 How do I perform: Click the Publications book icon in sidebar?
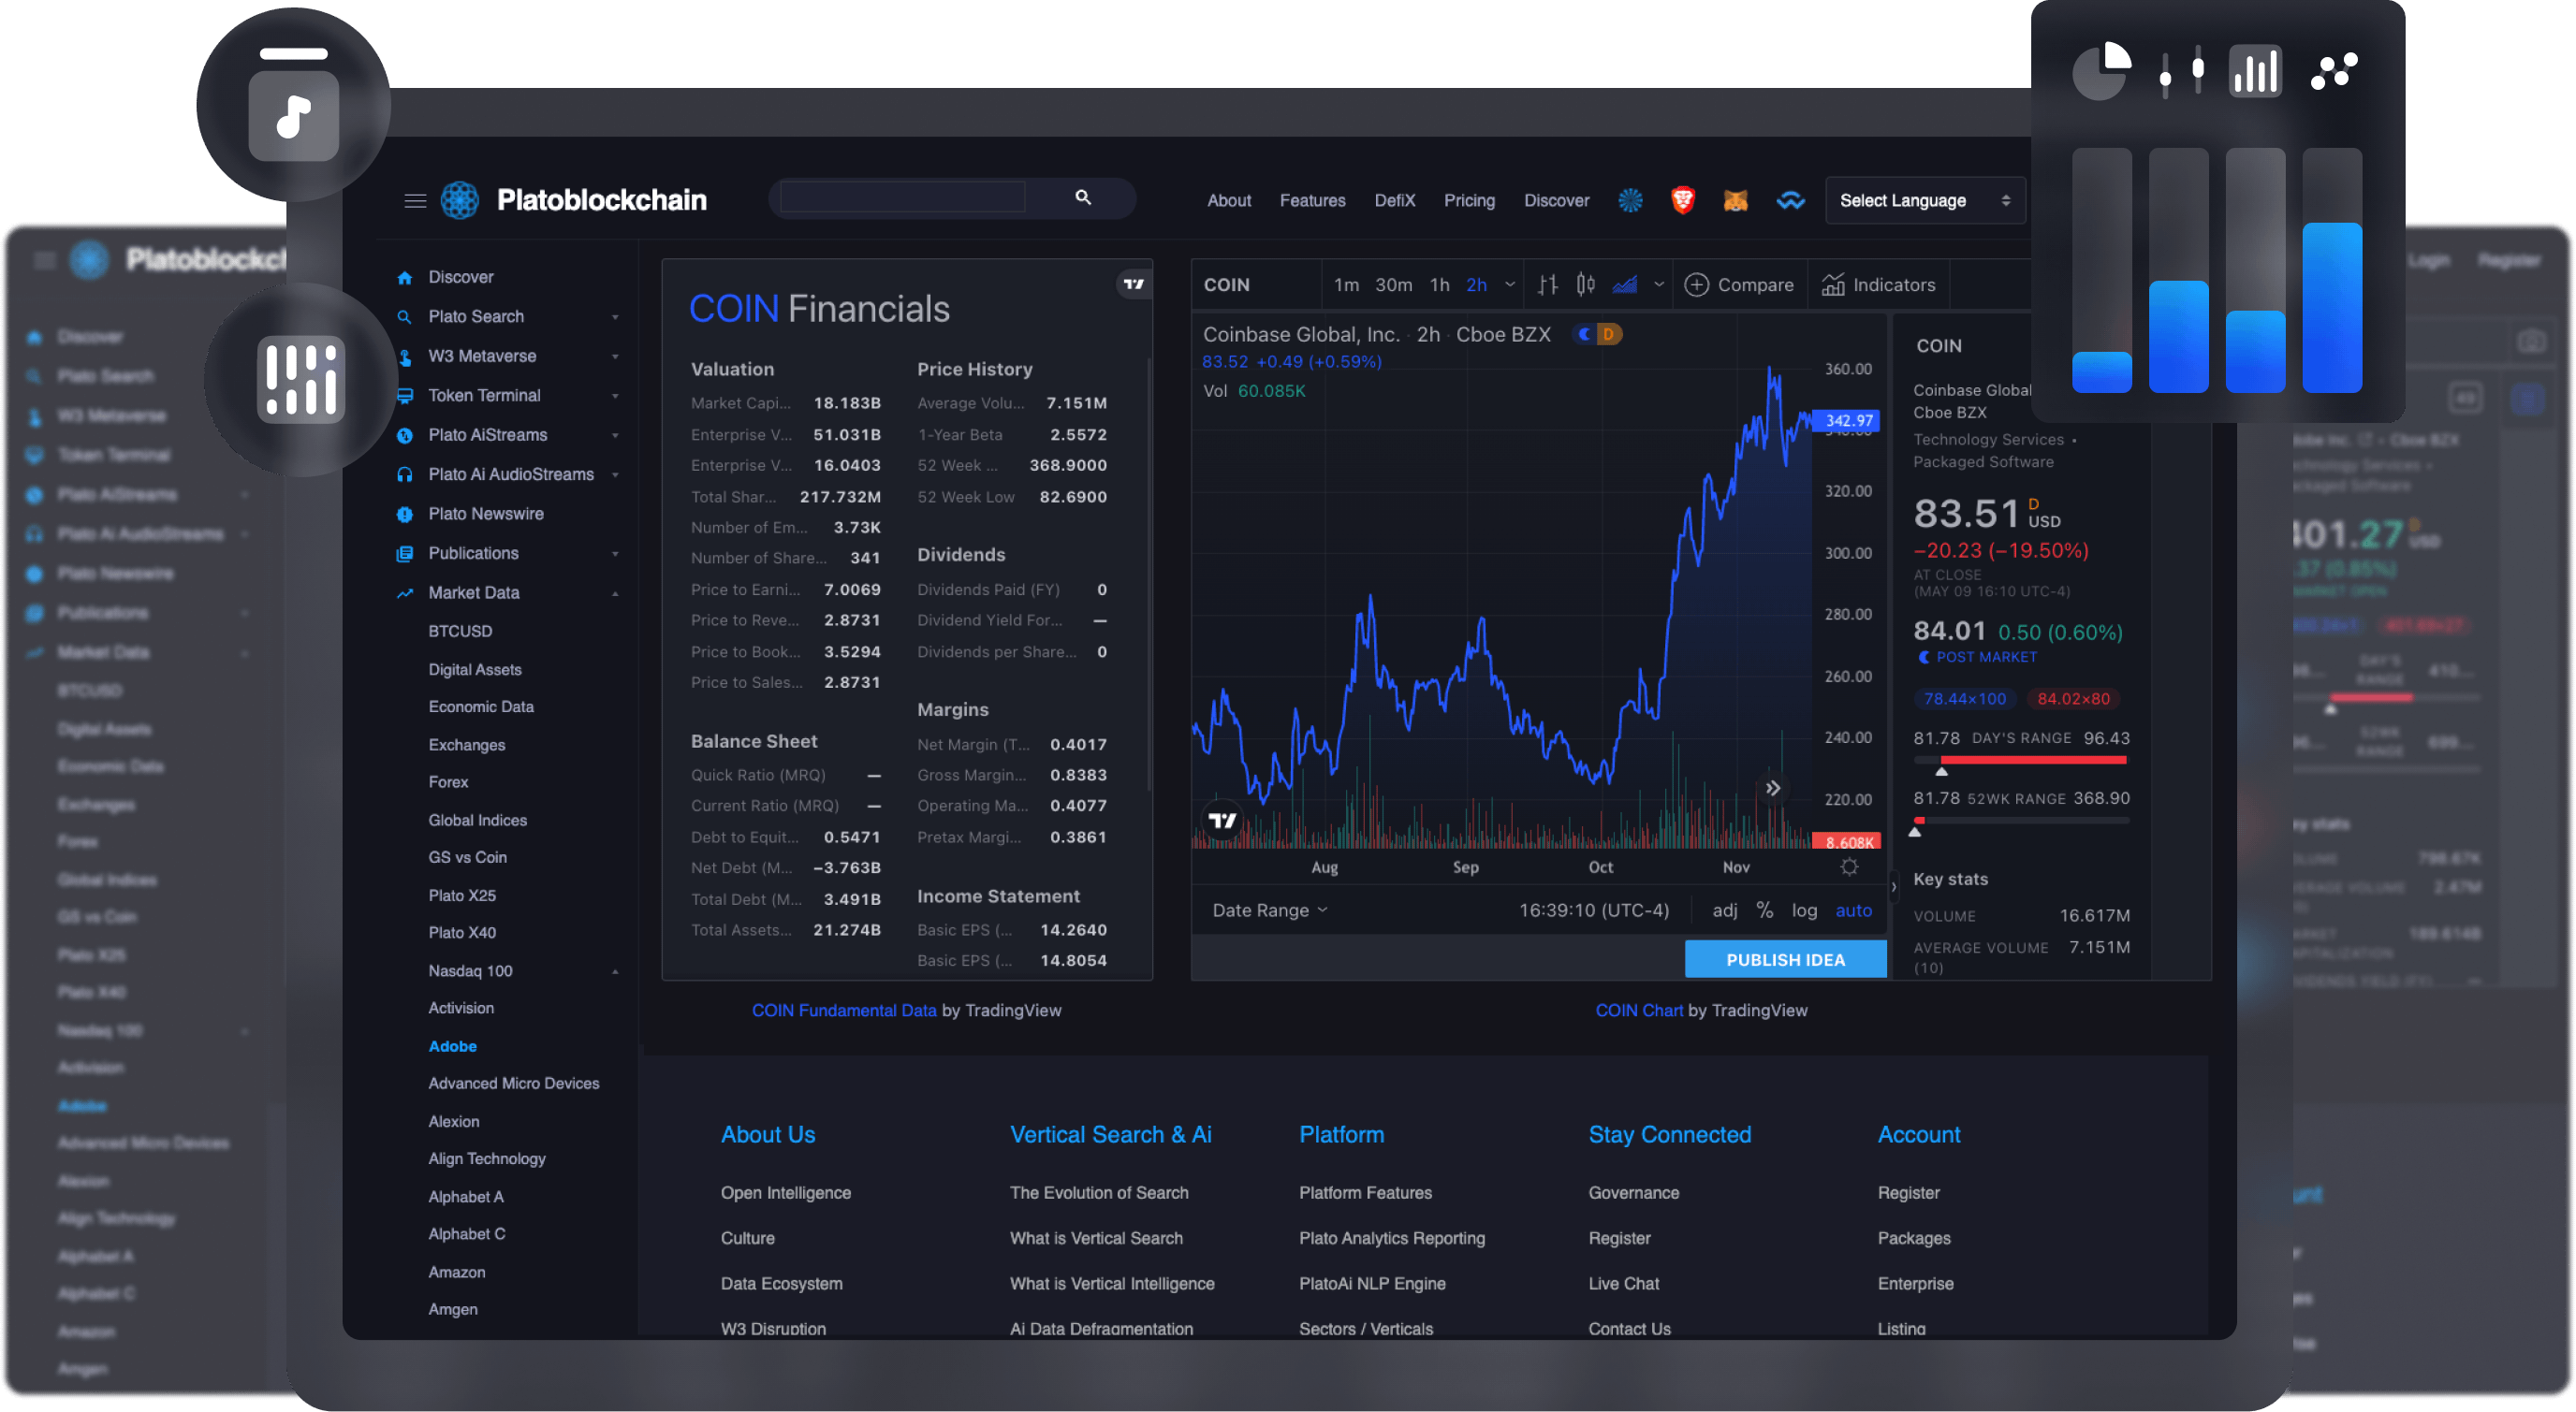click(x=405, y=554)
